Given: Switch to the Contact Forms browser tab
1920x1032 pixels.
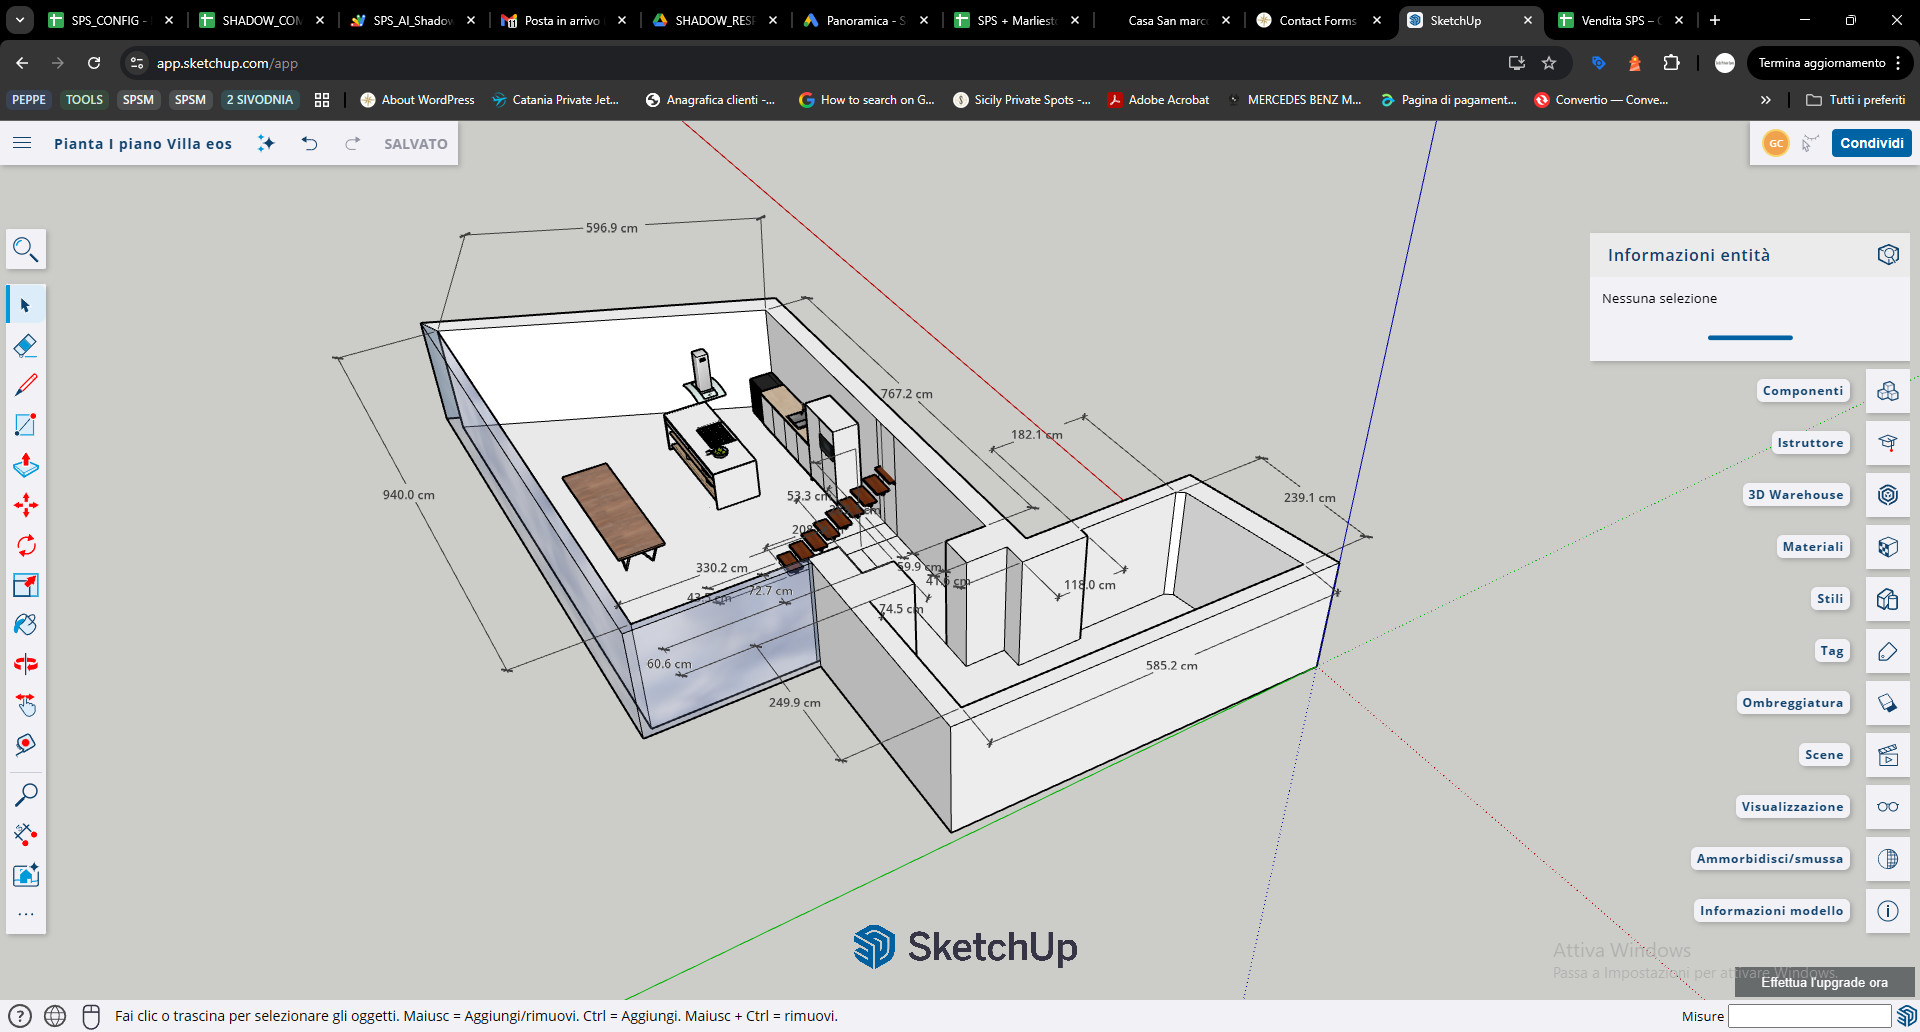Looking at the screenshot, I should [1317, 20].
